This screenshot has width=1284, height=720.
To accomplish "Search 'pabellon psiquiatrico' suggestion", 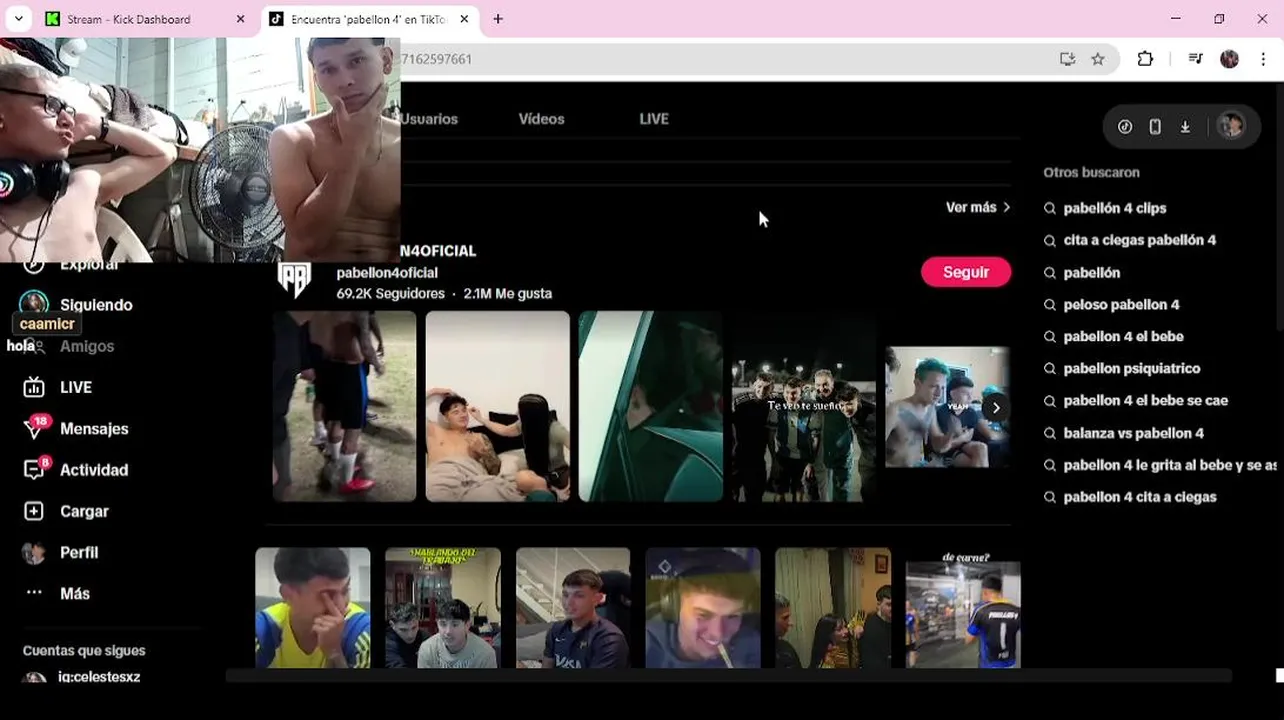I will [x=1132, y=368].
